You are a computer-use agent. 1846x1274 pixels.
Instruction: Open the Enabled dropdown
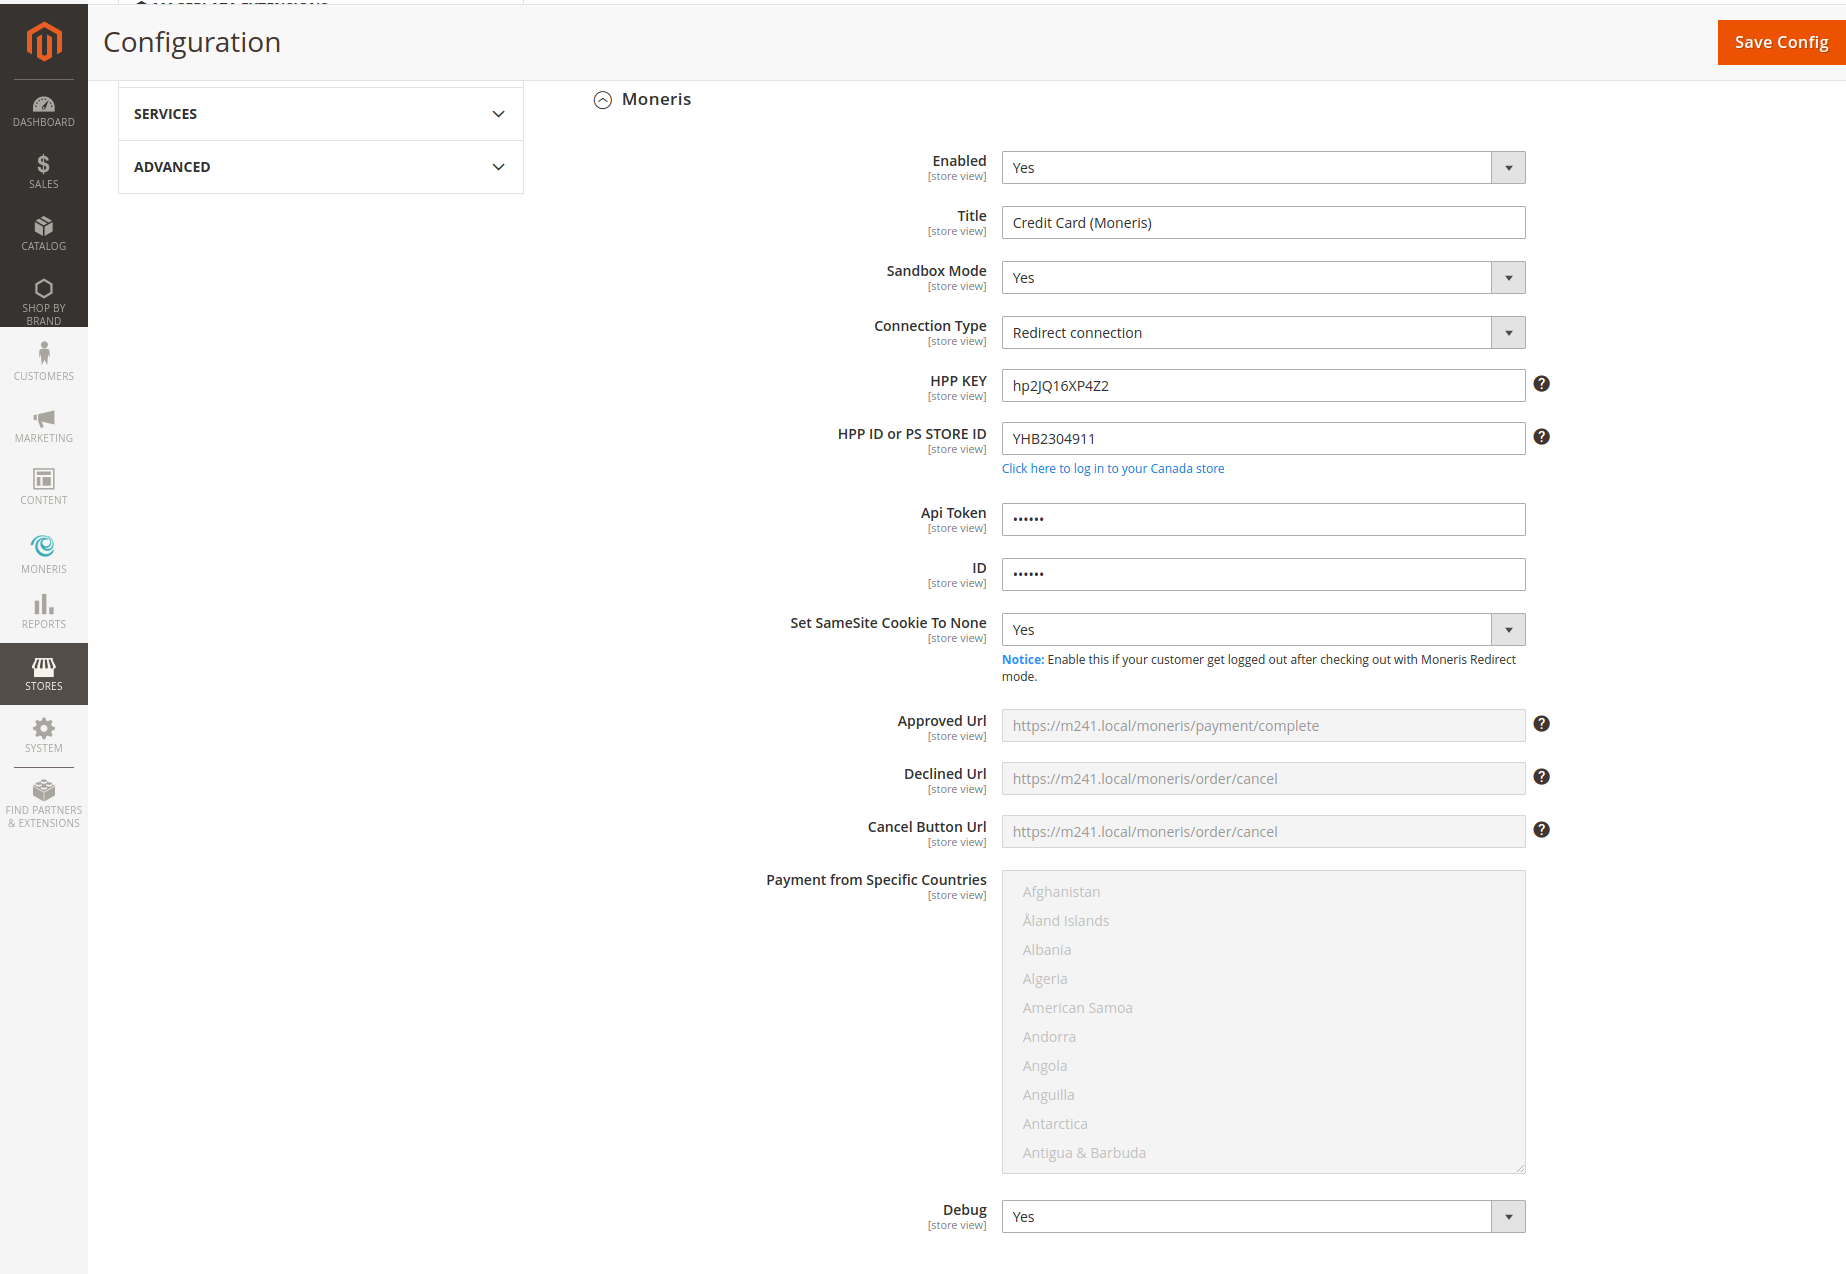[1263, 168]
